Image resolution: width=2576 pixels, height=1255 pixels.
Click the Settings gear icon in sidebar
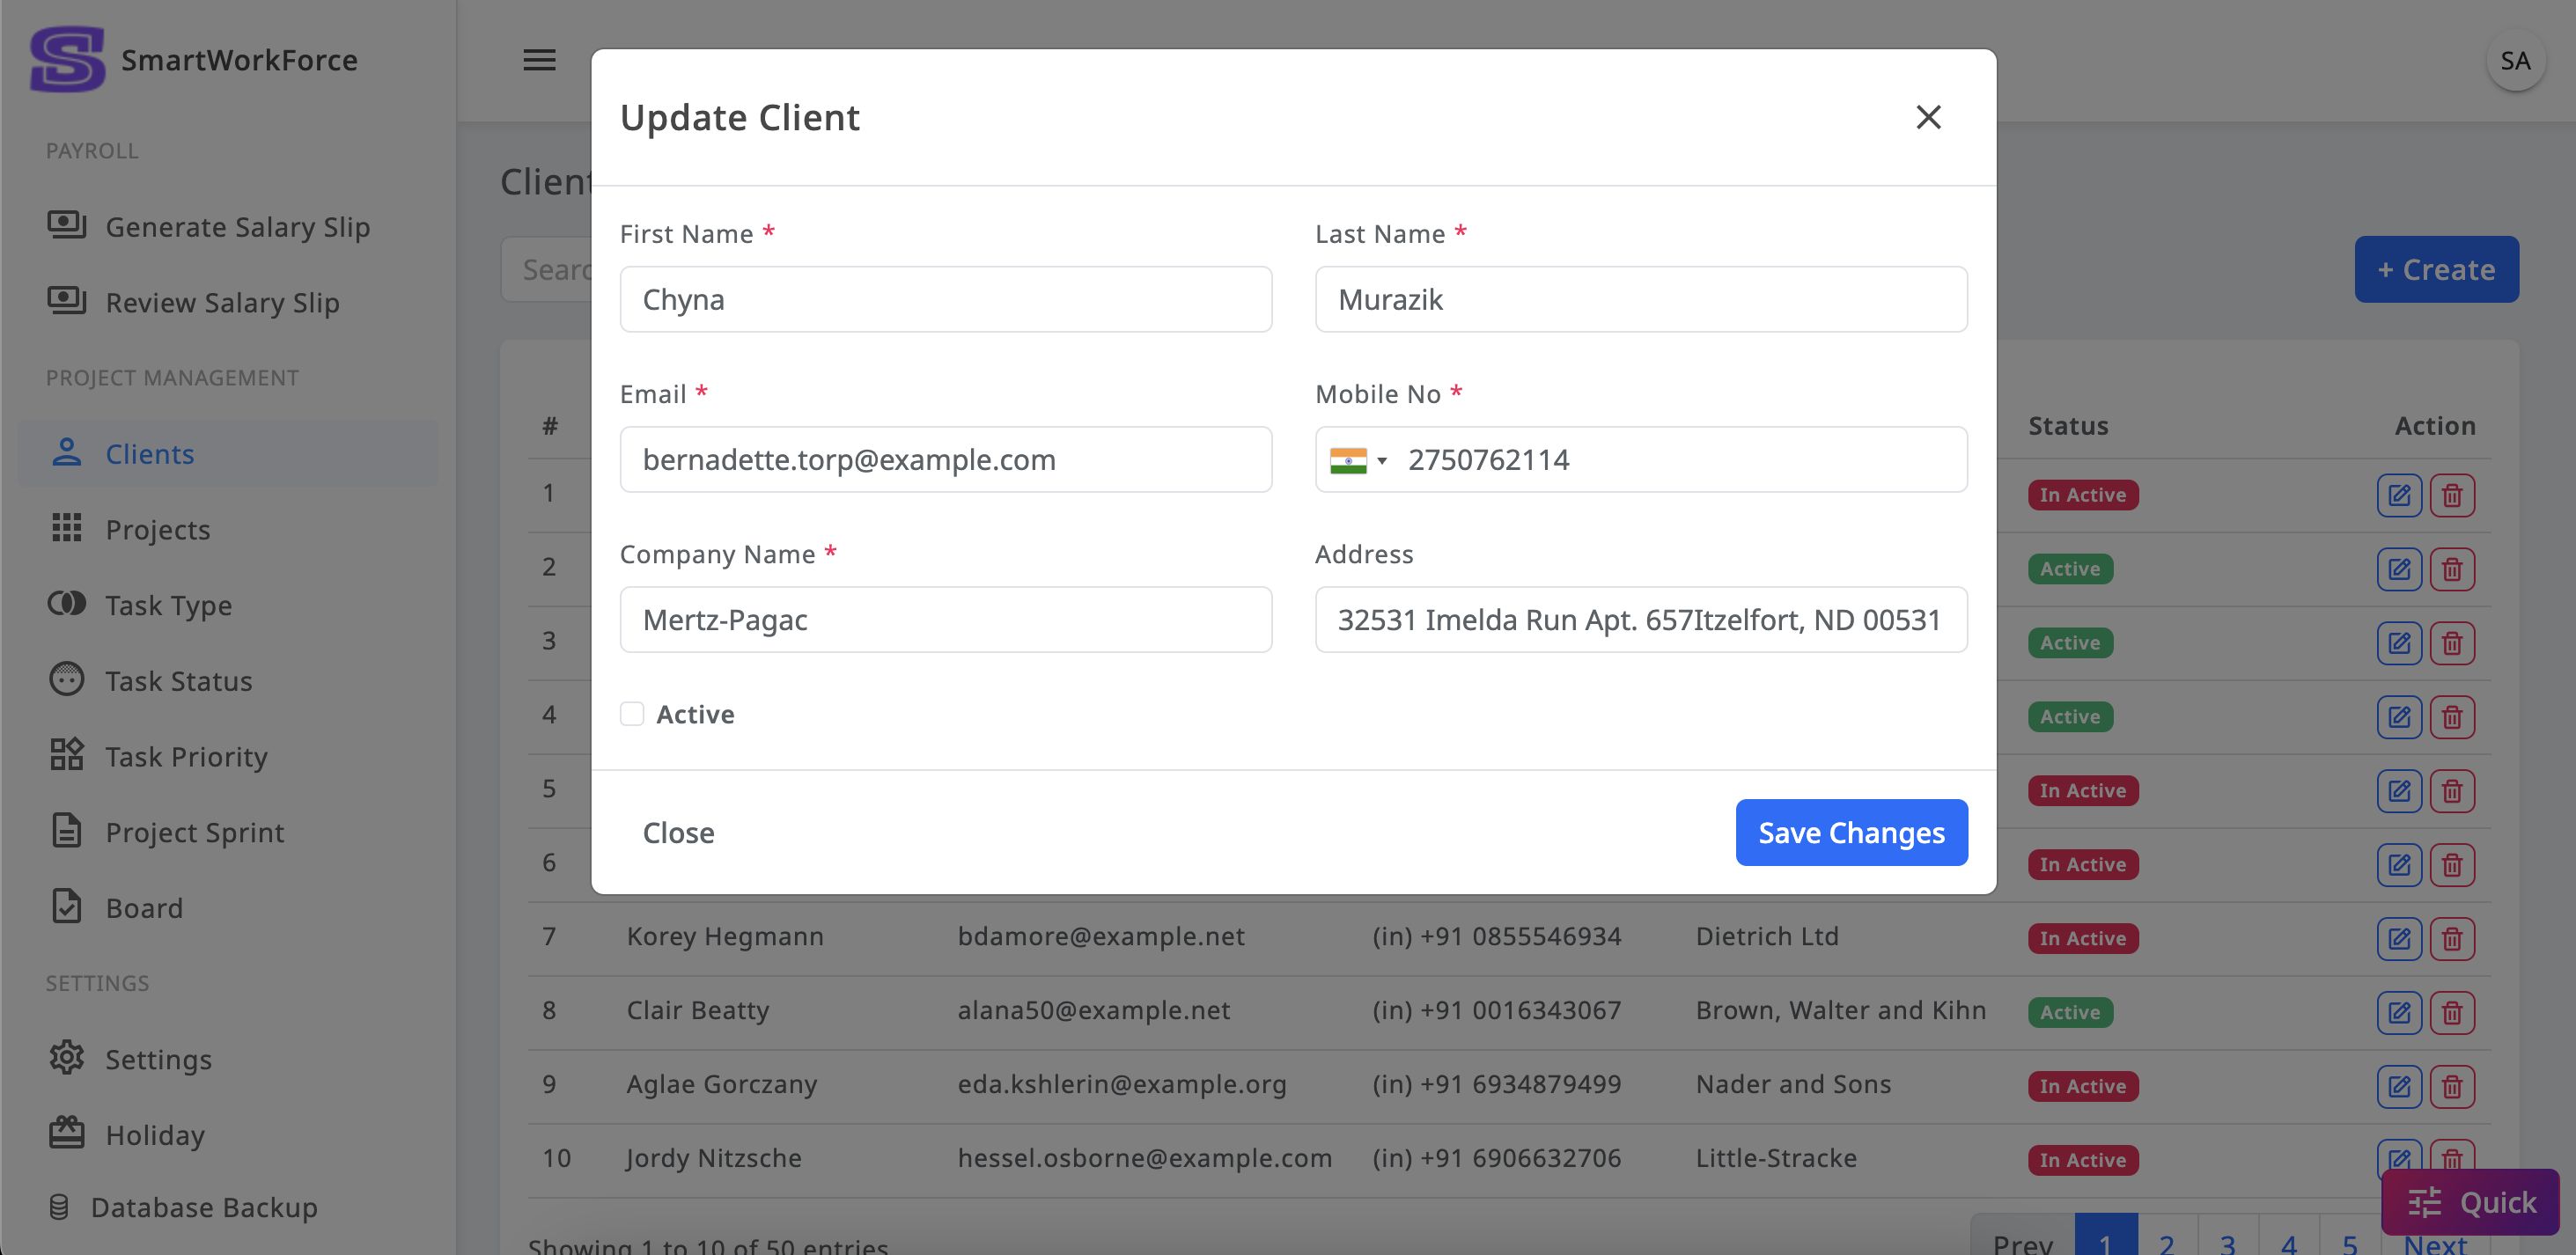point(67,1058)
